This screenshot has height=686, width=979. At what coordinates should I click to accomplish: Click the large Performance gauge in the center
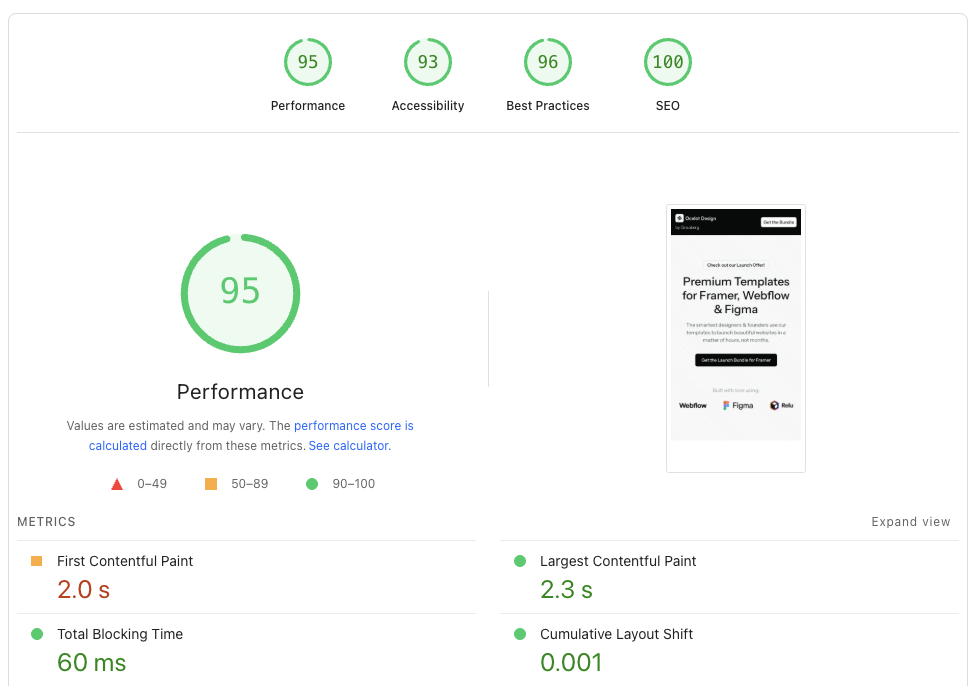pyautogui.click(x=240, y=292)
